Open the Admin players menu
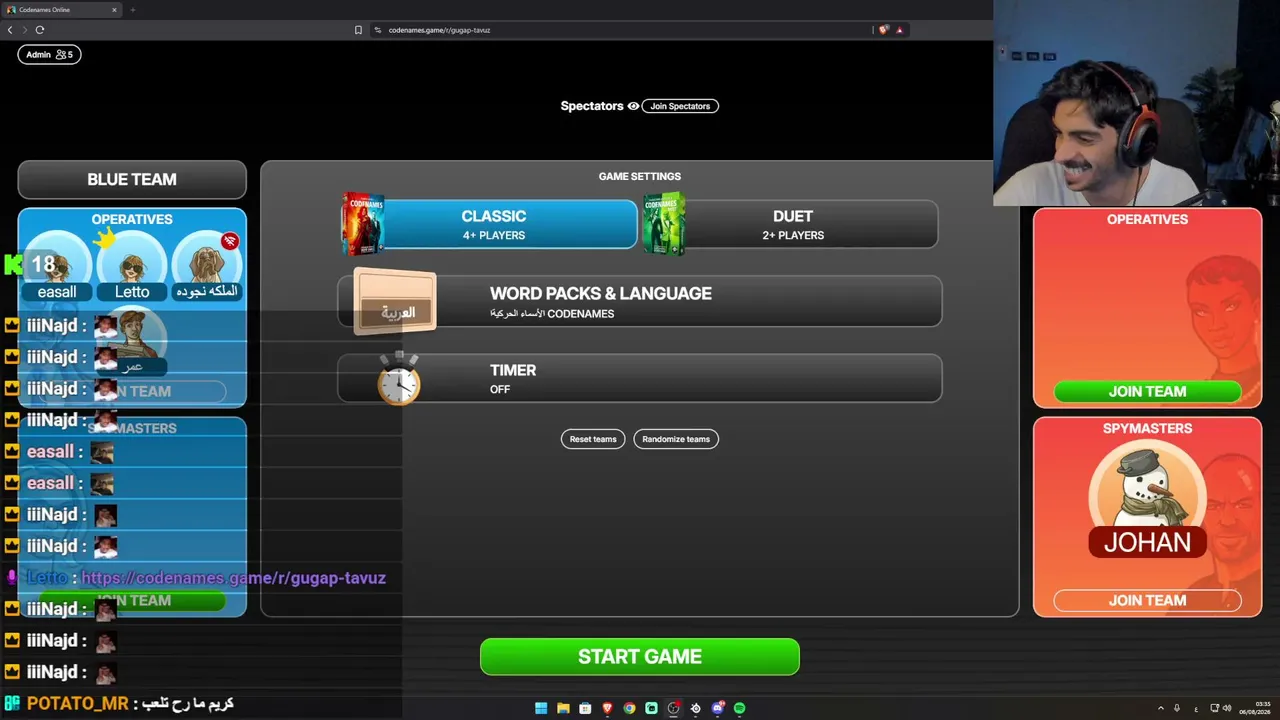The image size is (1280, 720). [49, 54]
